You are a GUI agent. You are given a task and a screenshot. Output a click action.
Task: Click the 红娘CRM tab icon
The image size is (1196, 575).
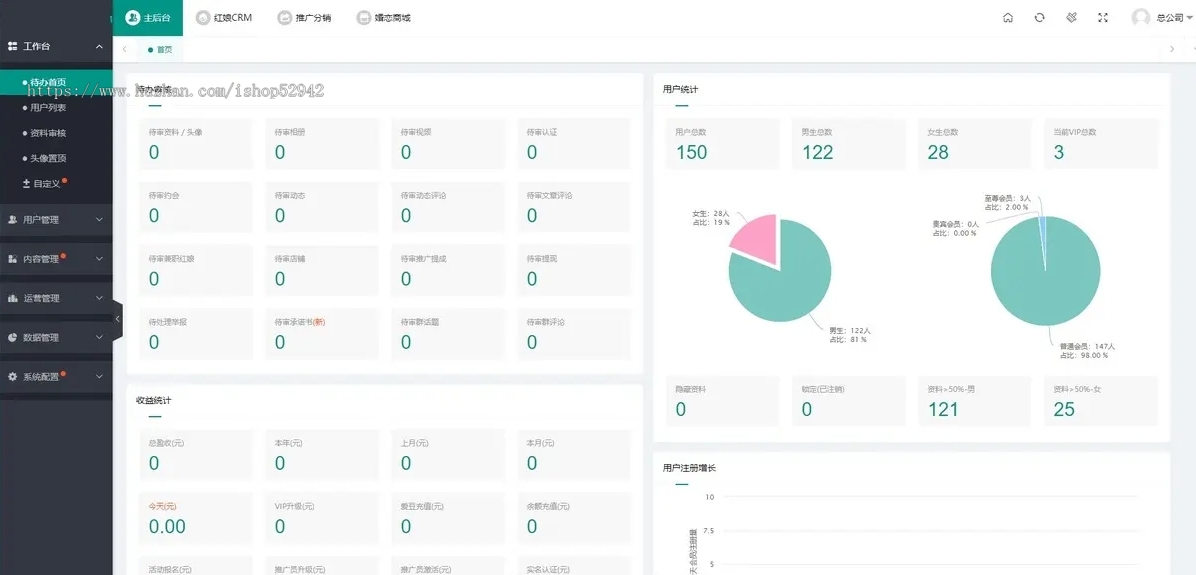click(x=203, y=18)
